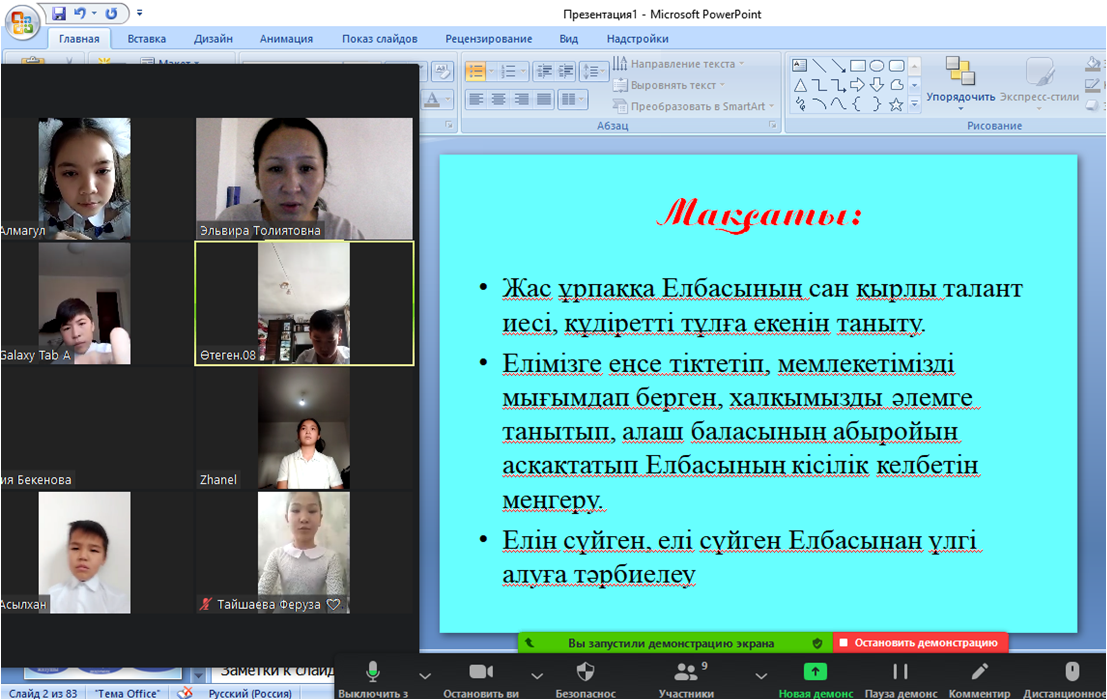Expand the audio options arrow beside microphone
The height and width of the screenshot is (700, 1107).
click(x=425, y=673)
